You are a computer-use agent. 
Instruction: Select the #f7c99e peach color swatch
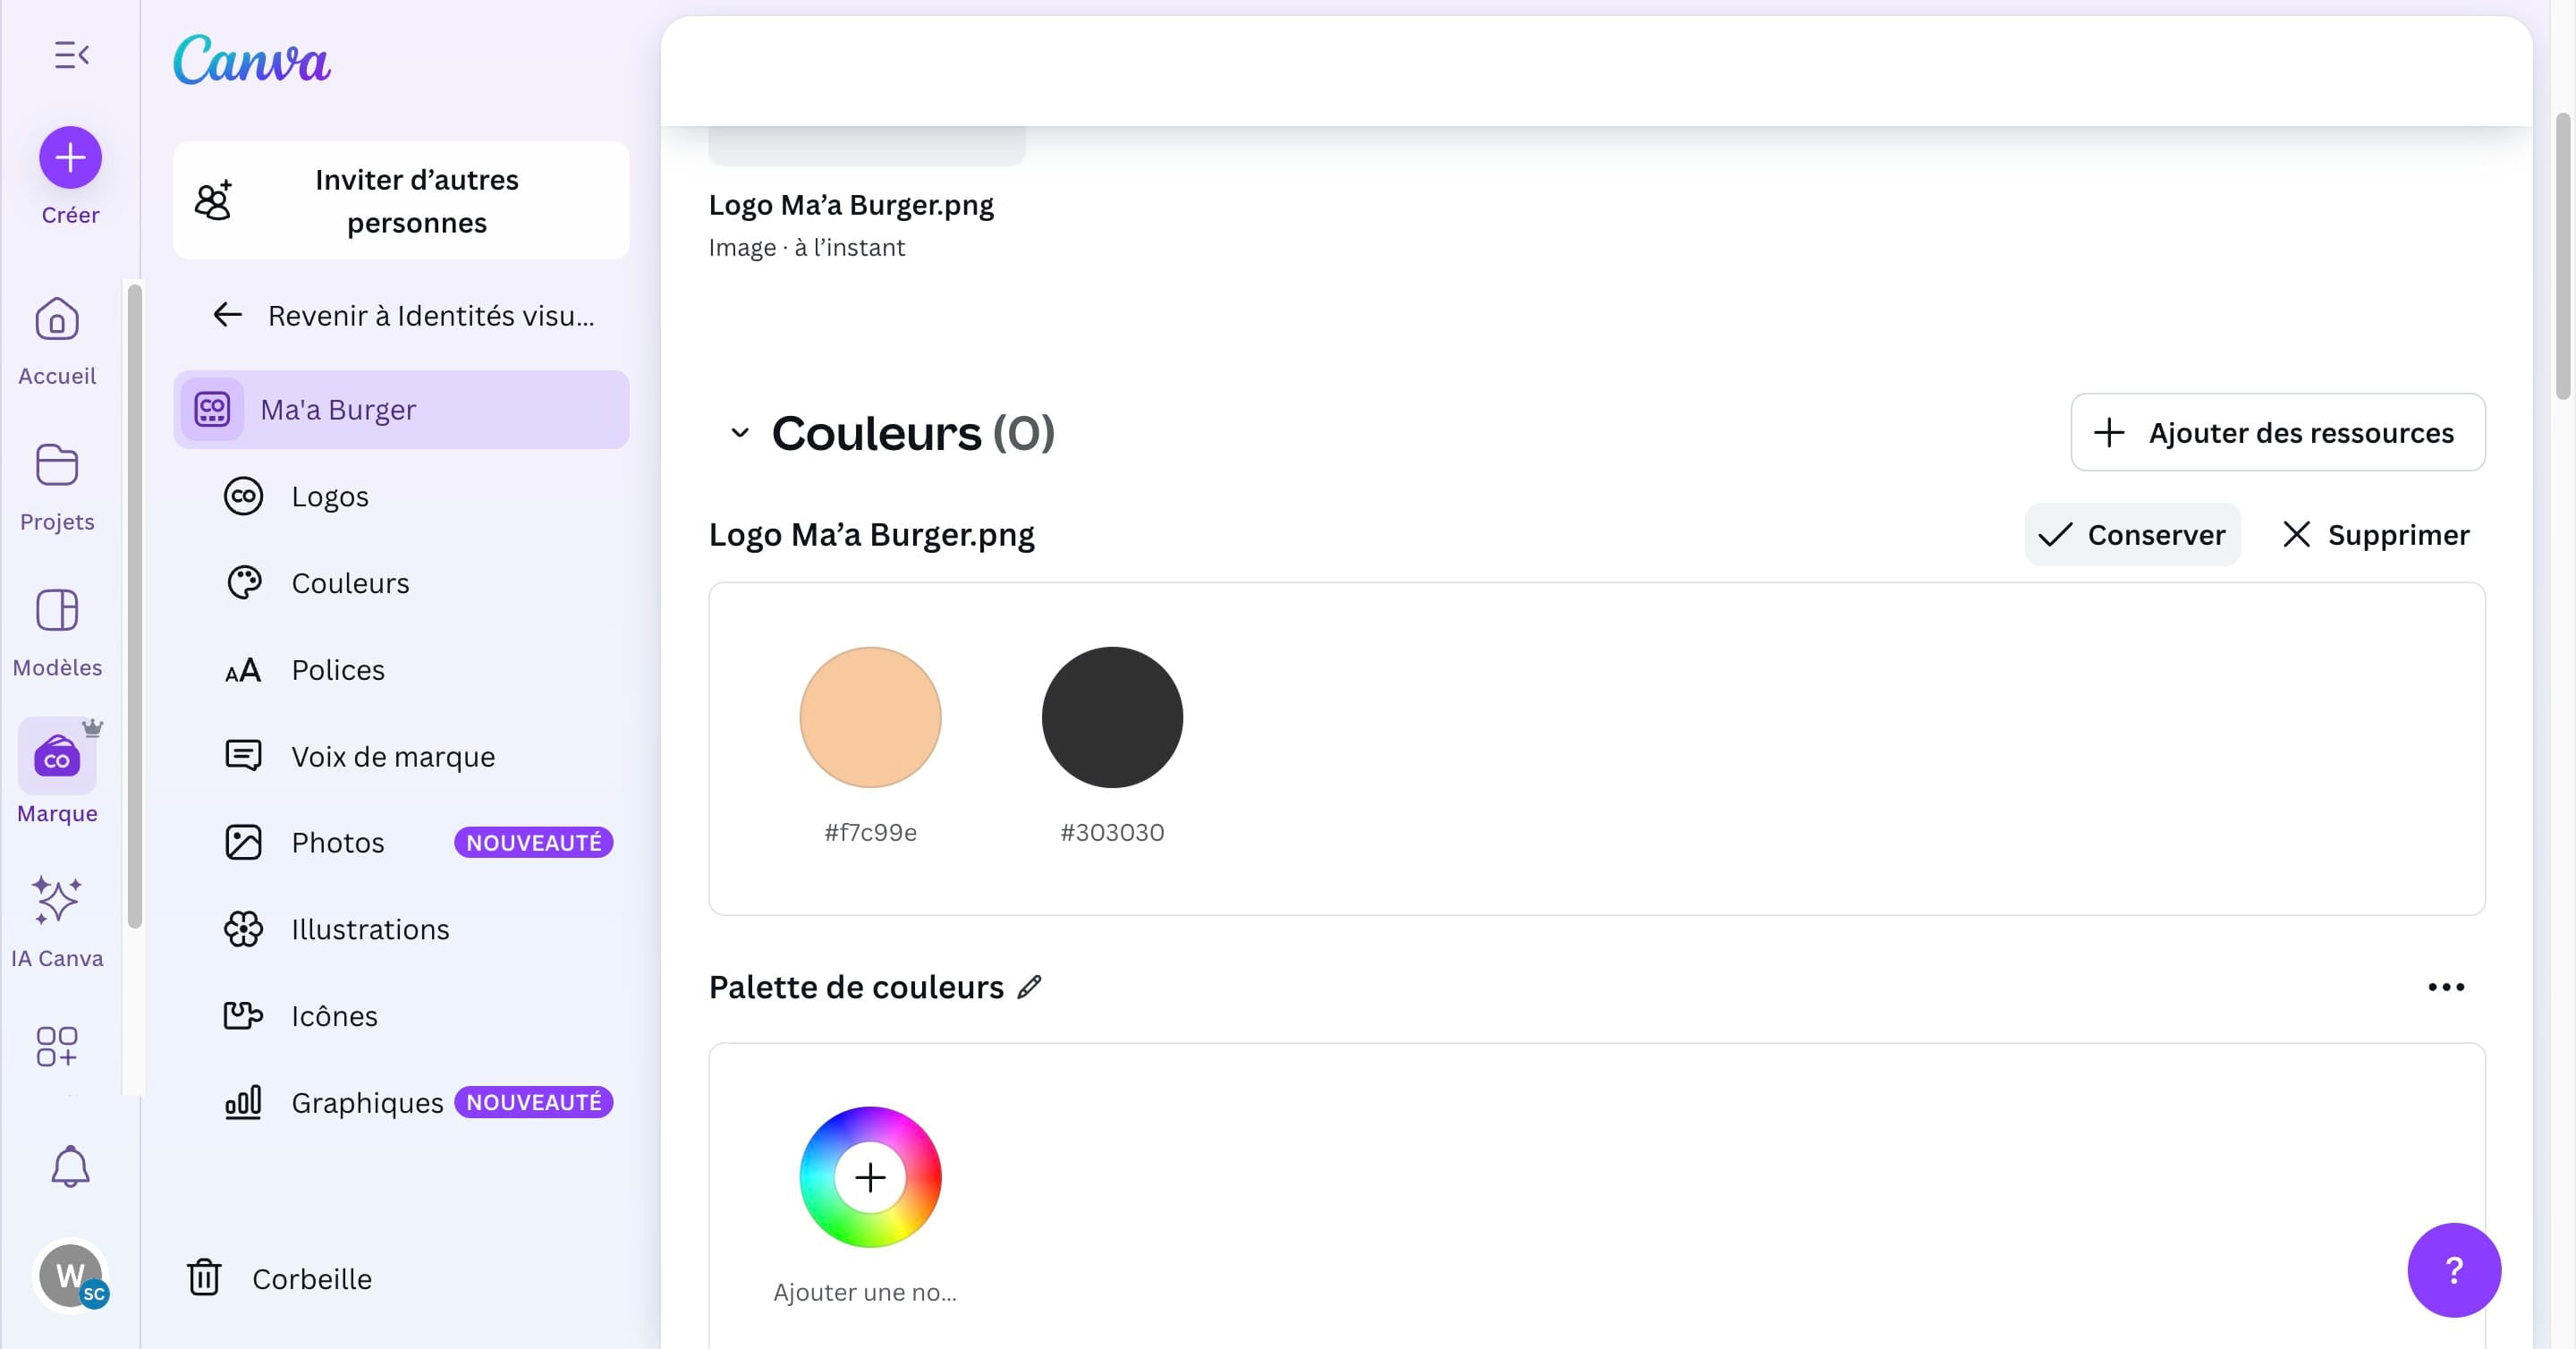pos(870,717)
